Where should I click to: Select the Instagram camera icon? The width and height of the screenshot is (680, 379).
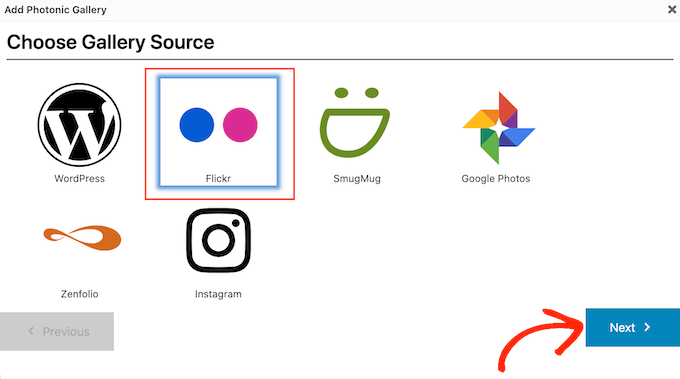pyautogui.click(x=218, y=240)
